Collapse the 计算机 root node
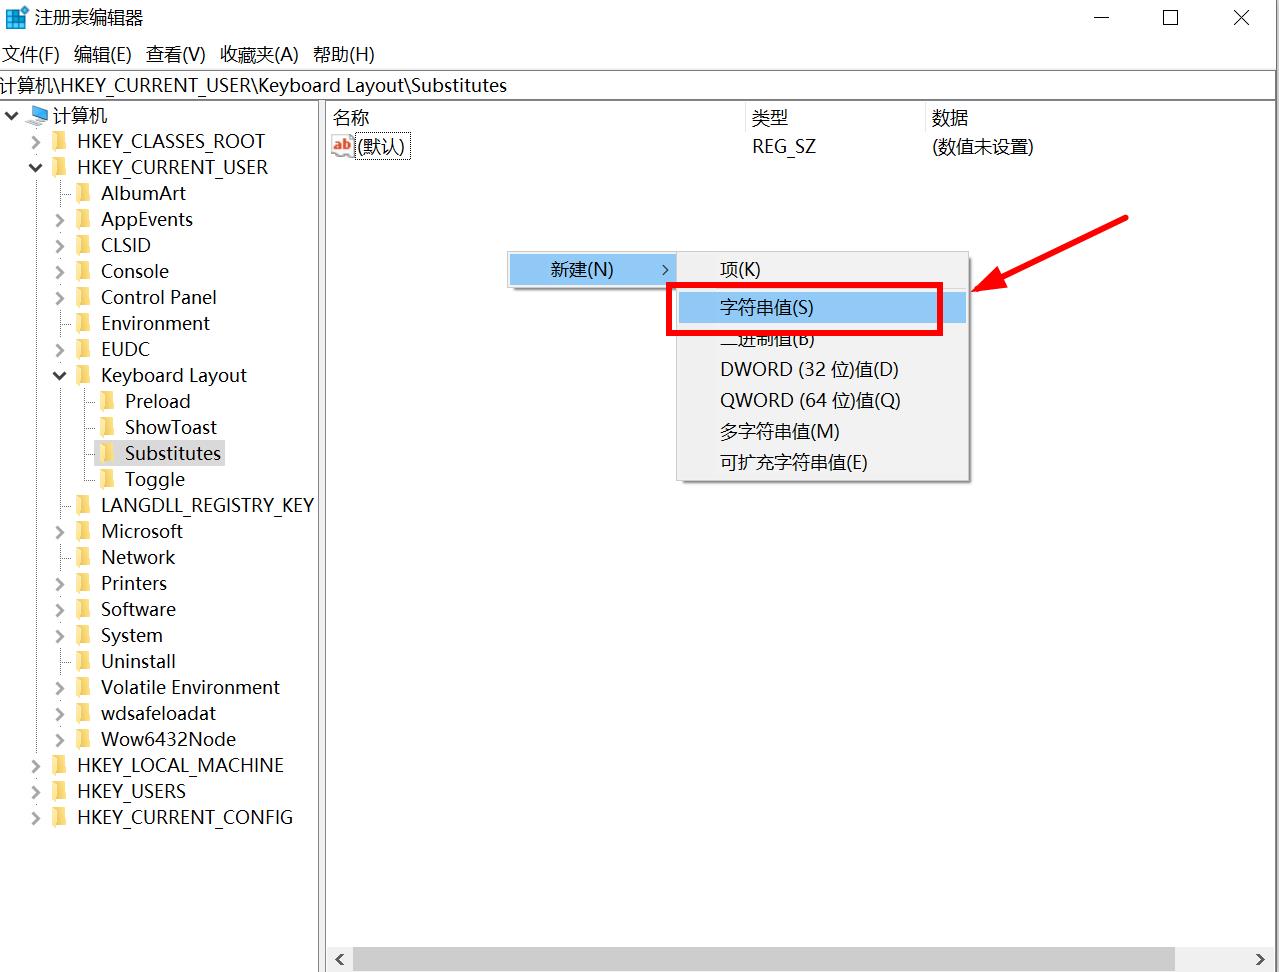Image resolution: width=1279 pixels, height=972 pixels. click(x=12, y=116)
